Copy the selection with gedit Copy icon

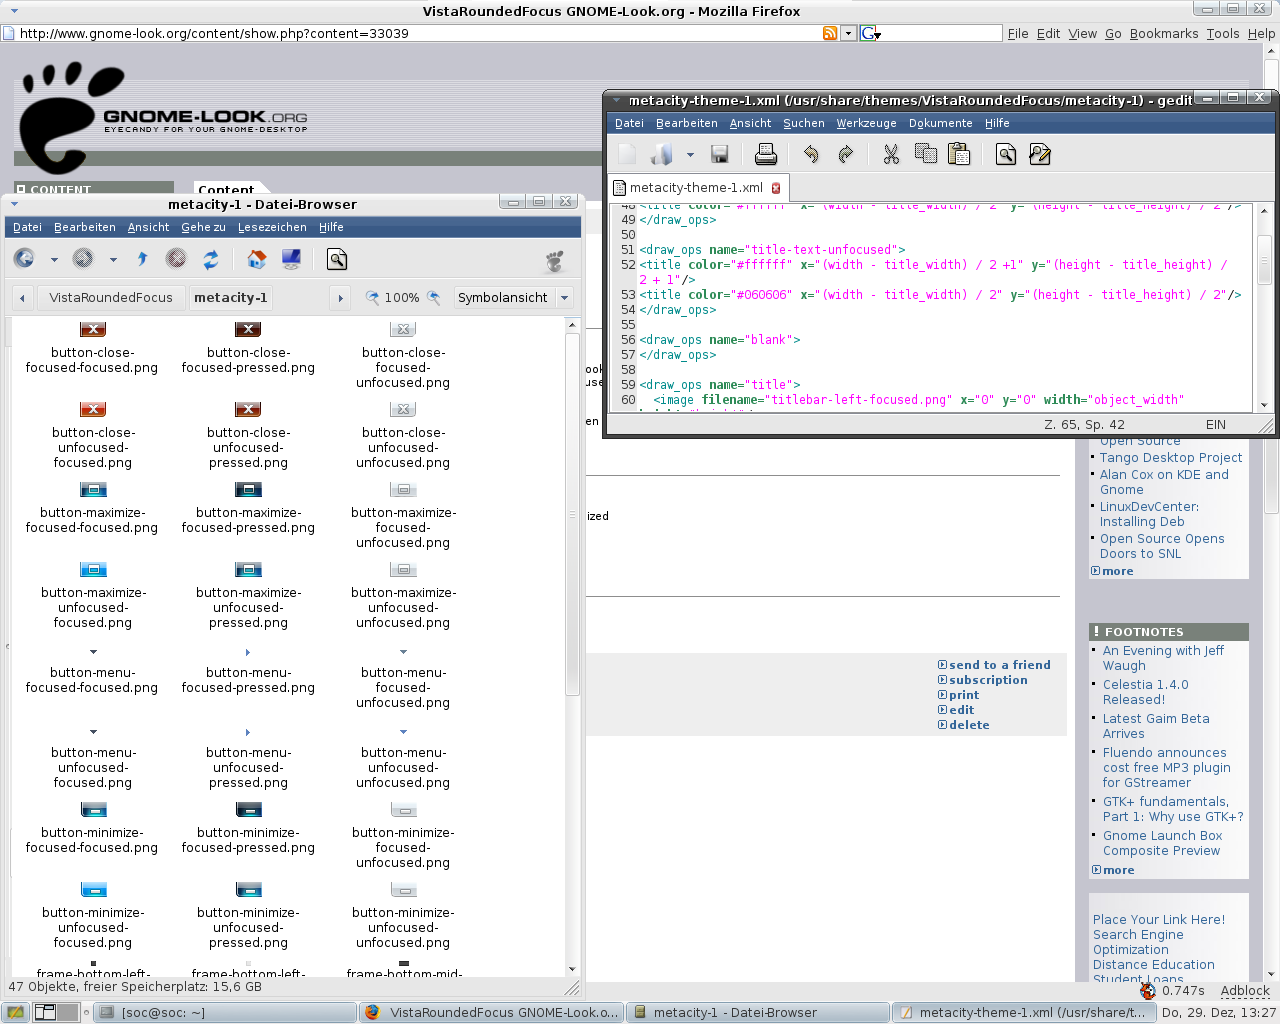click(x=926, y=154)
